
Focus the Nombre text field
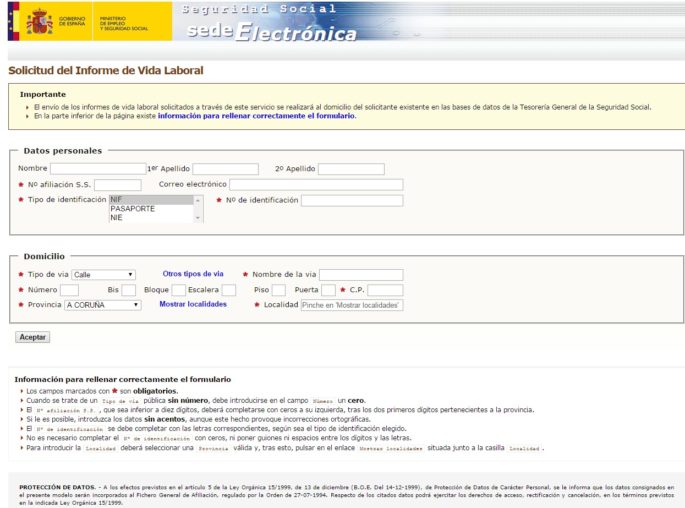click(x=98, y=169)
